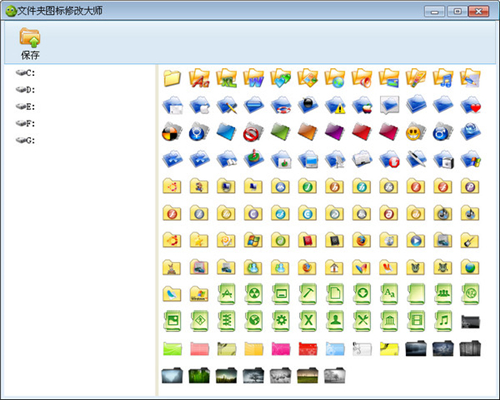Screen dimensions: 500x400
Task: Choose the green folder with gear symbol
Action: 281,321
